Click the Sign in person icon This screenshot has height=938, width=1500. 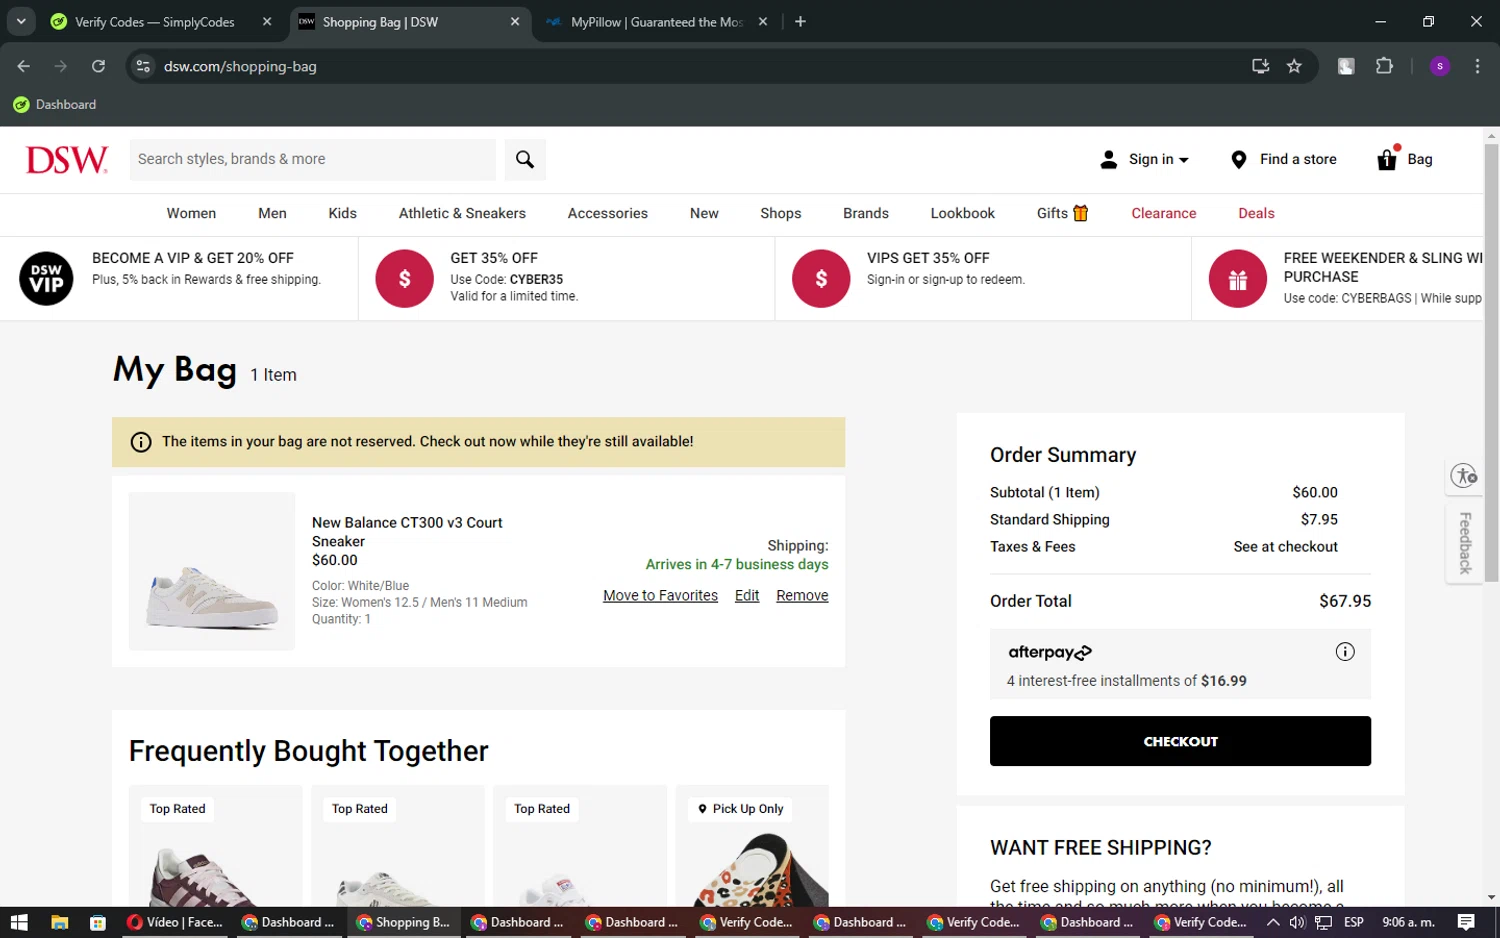pyautogui.click(x=1108, y=160)
